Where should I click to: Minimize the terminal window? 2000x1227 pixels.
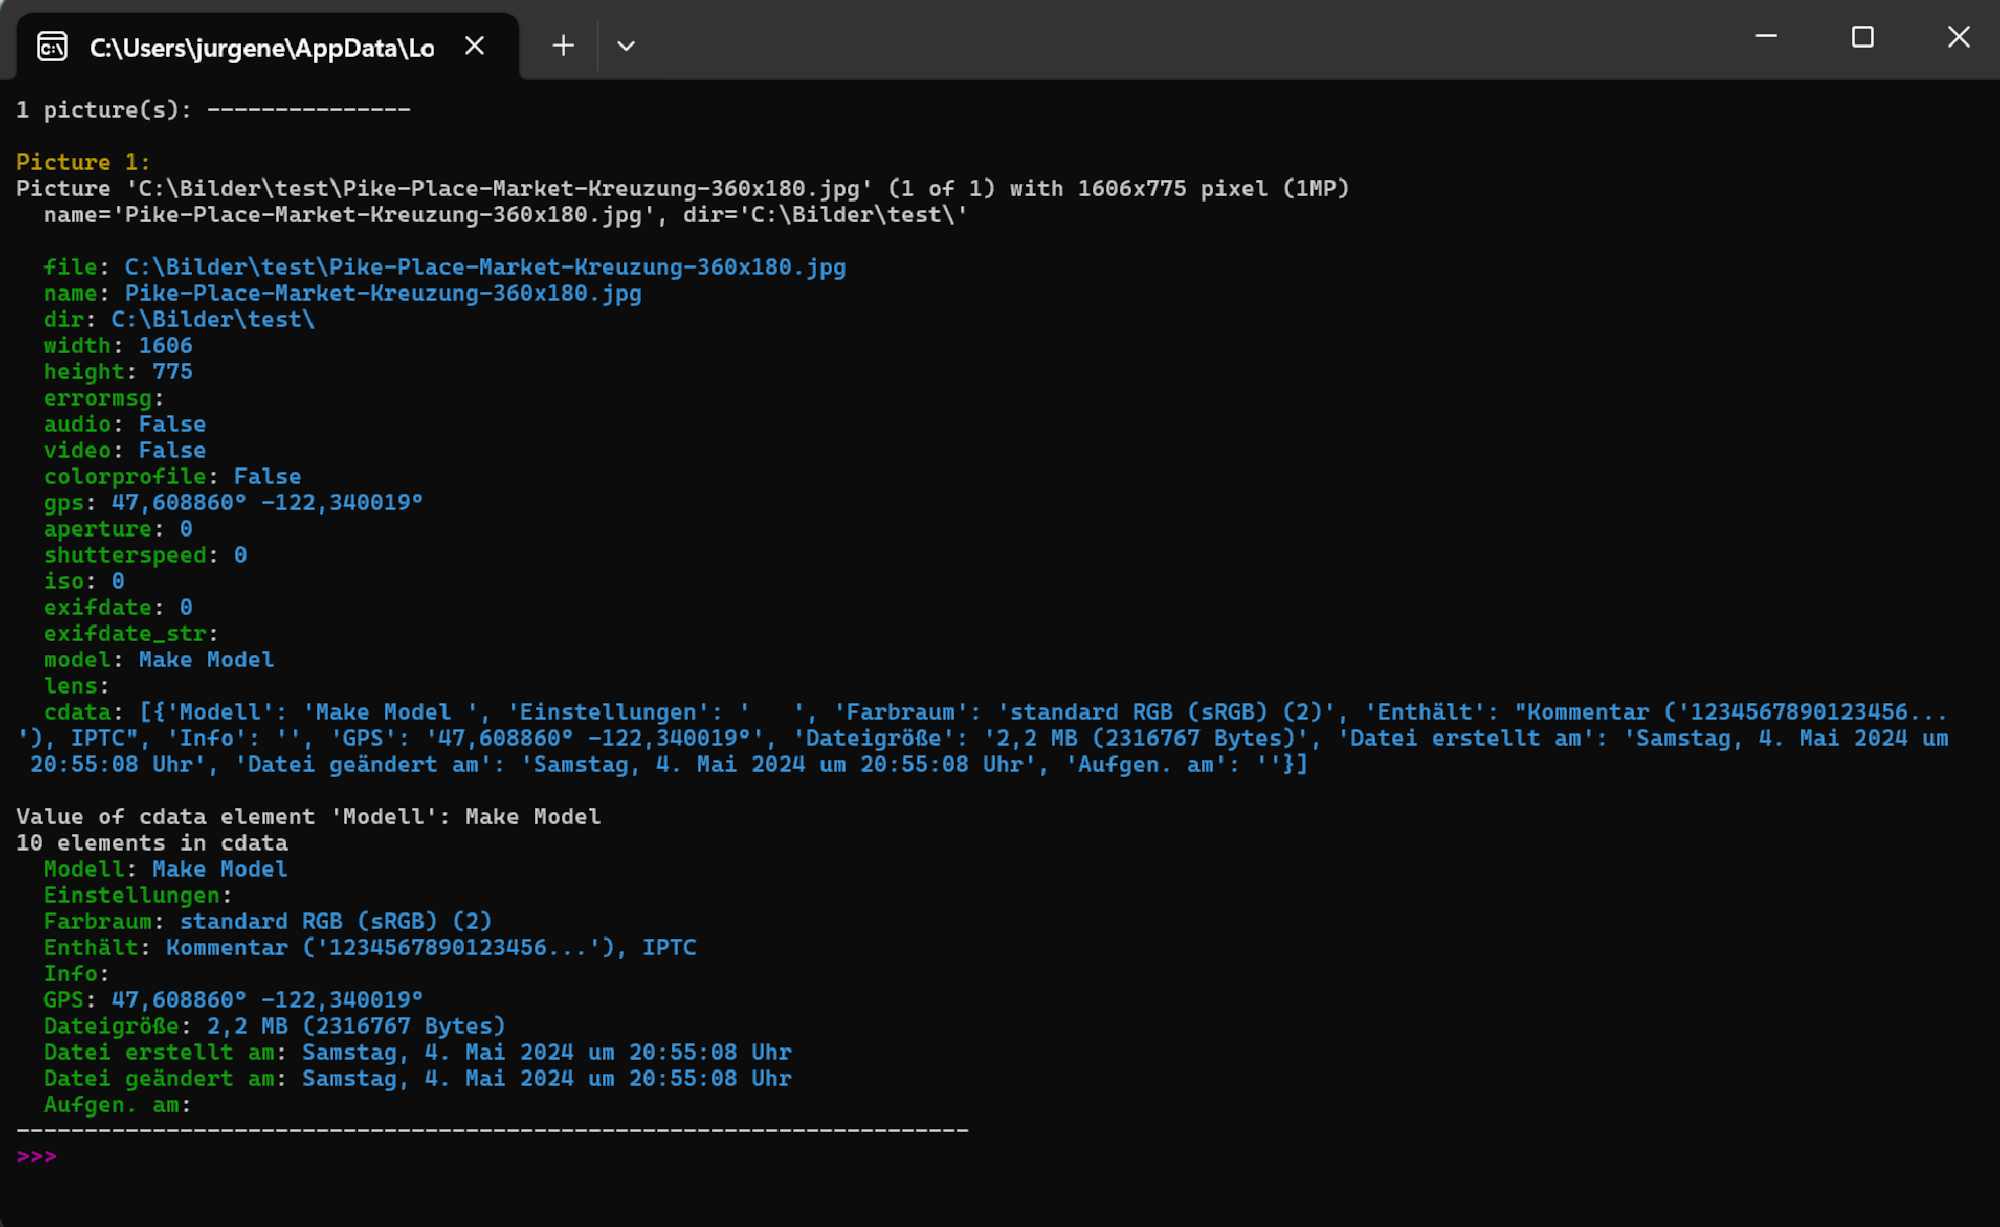tap(1766, 38)
